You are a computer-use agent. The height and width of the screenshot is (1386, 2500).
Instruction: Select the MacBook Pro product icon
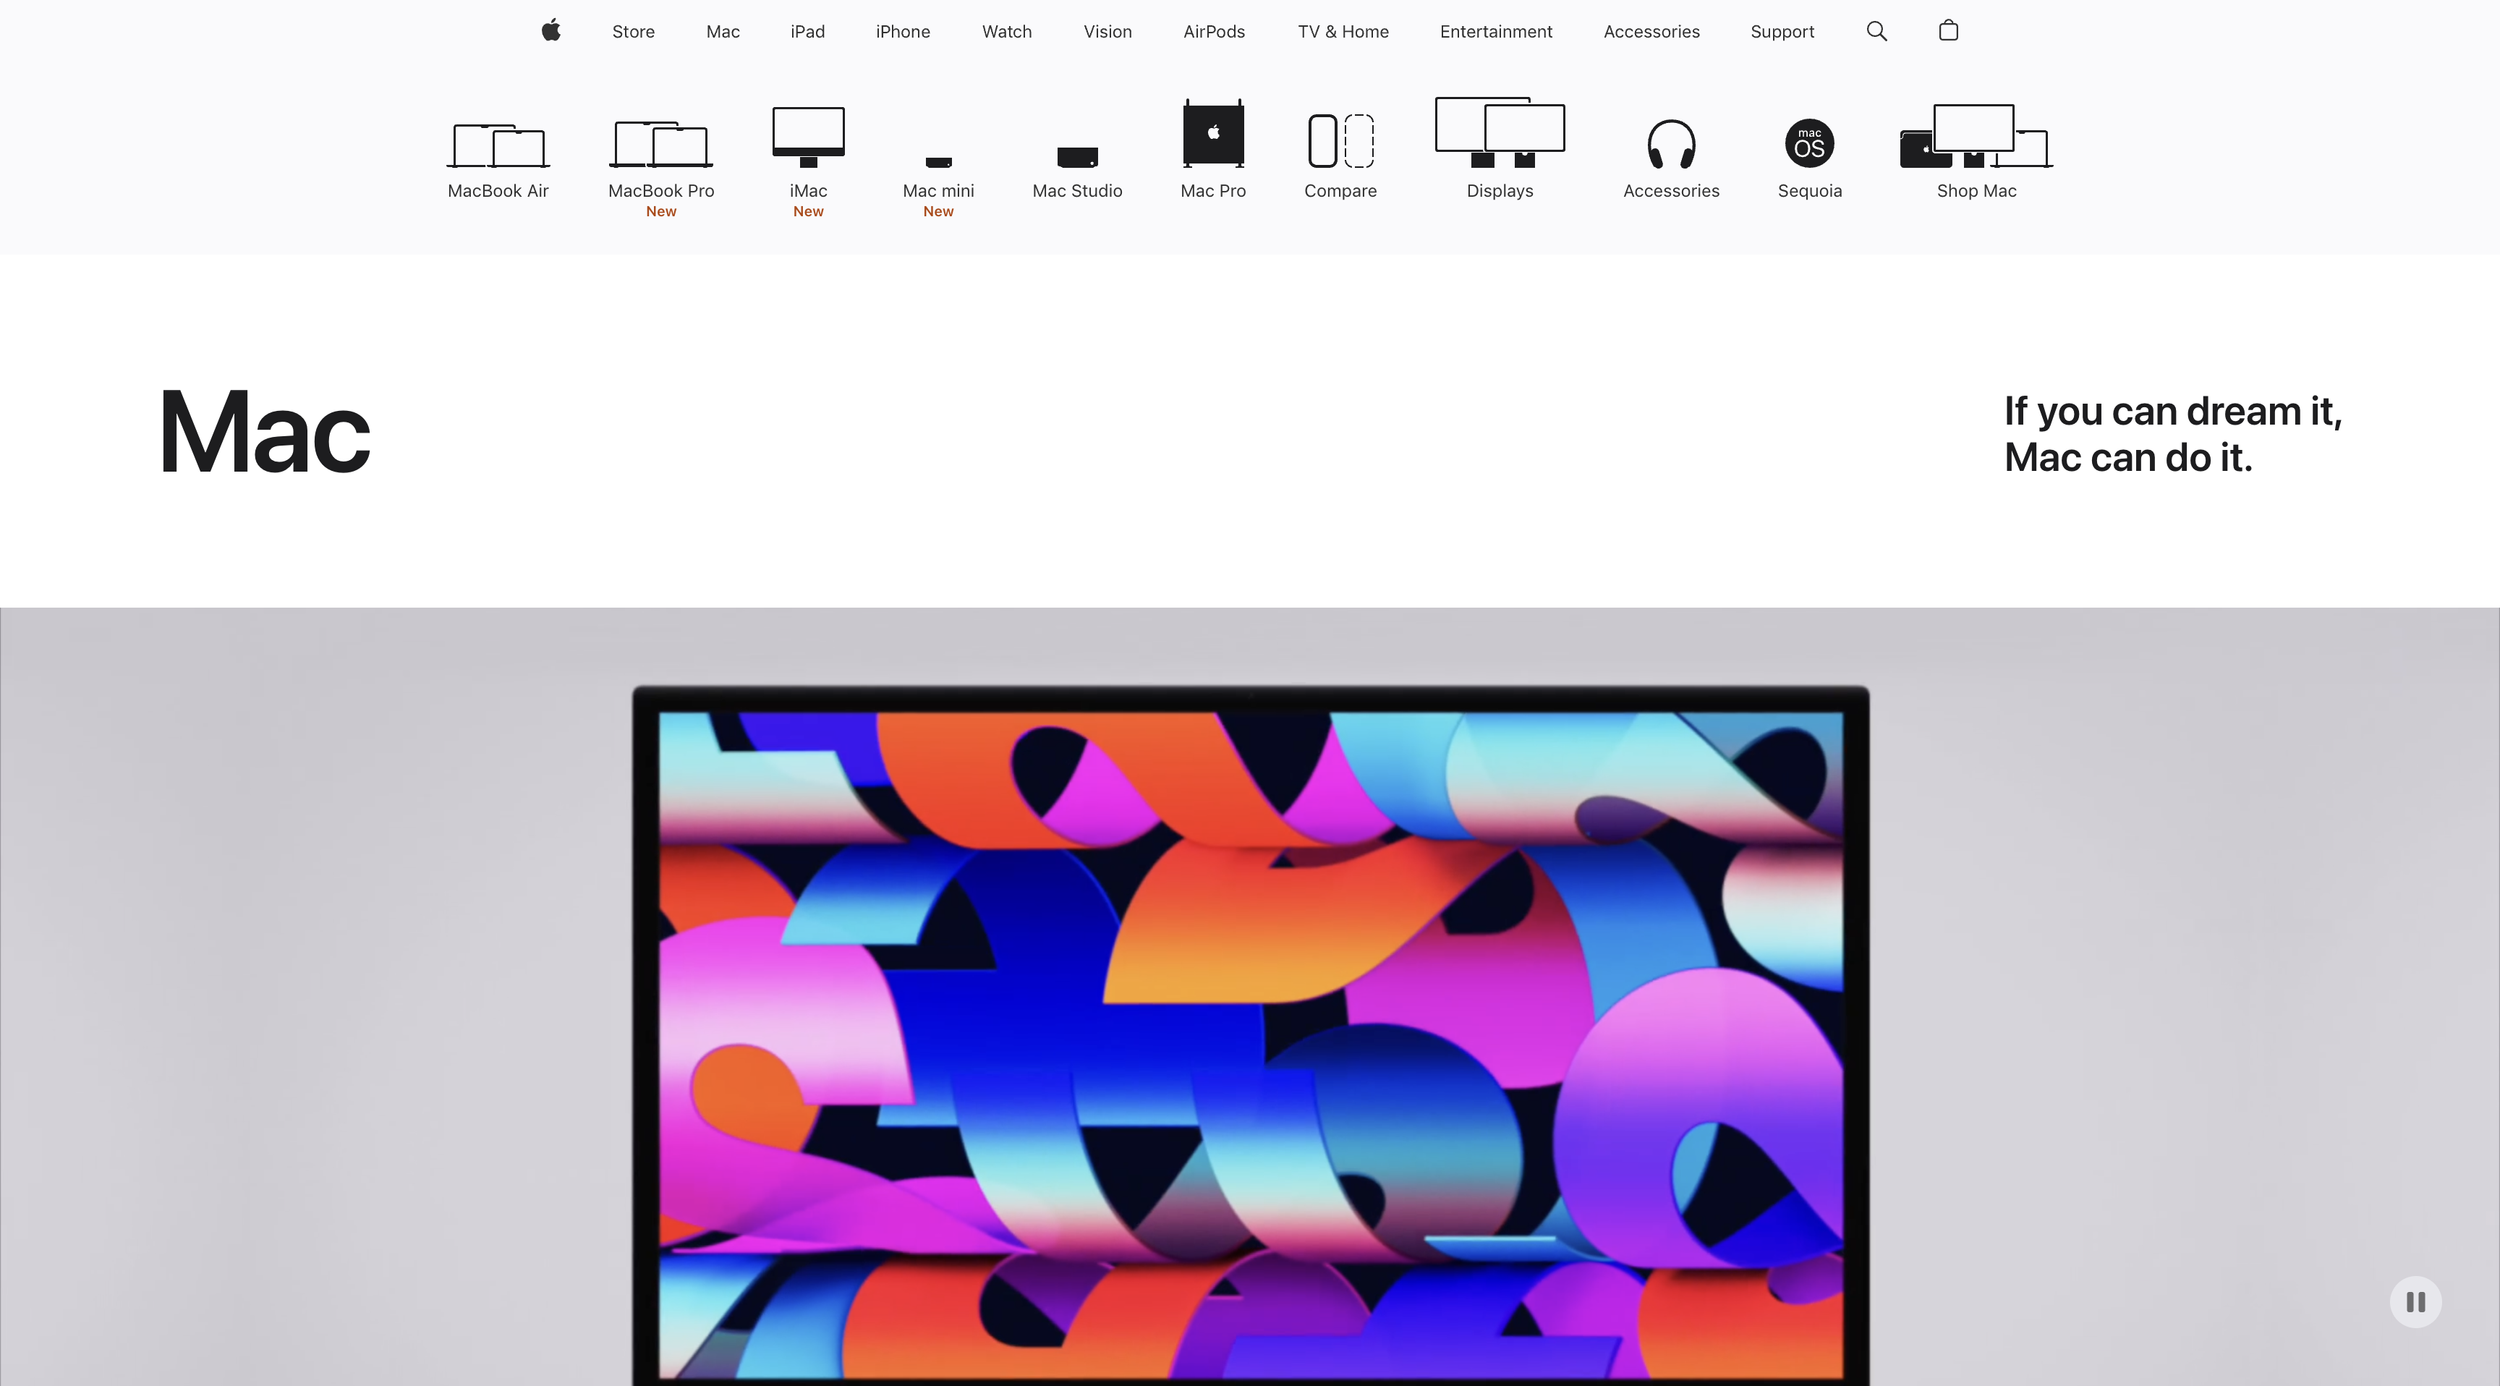click(x=661, y=146)
